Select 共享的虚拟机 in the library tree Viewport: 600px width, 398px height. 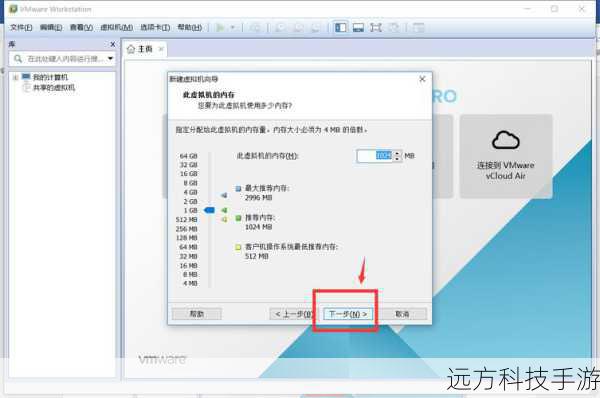coord(54,88)
